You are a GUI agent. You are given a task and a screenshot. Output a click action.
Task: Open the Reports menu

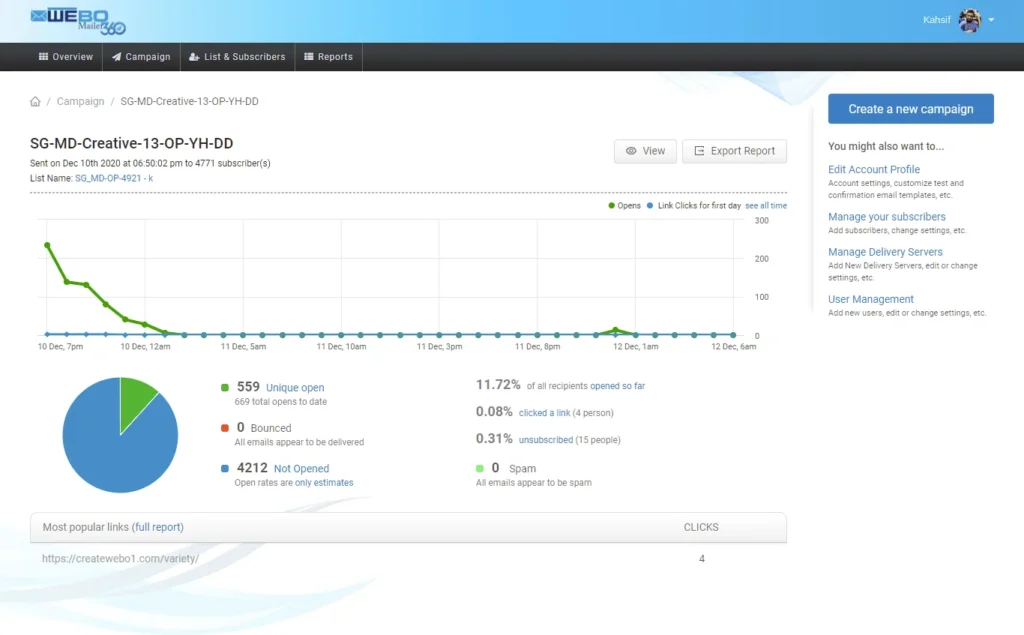[x=328, y=57]
